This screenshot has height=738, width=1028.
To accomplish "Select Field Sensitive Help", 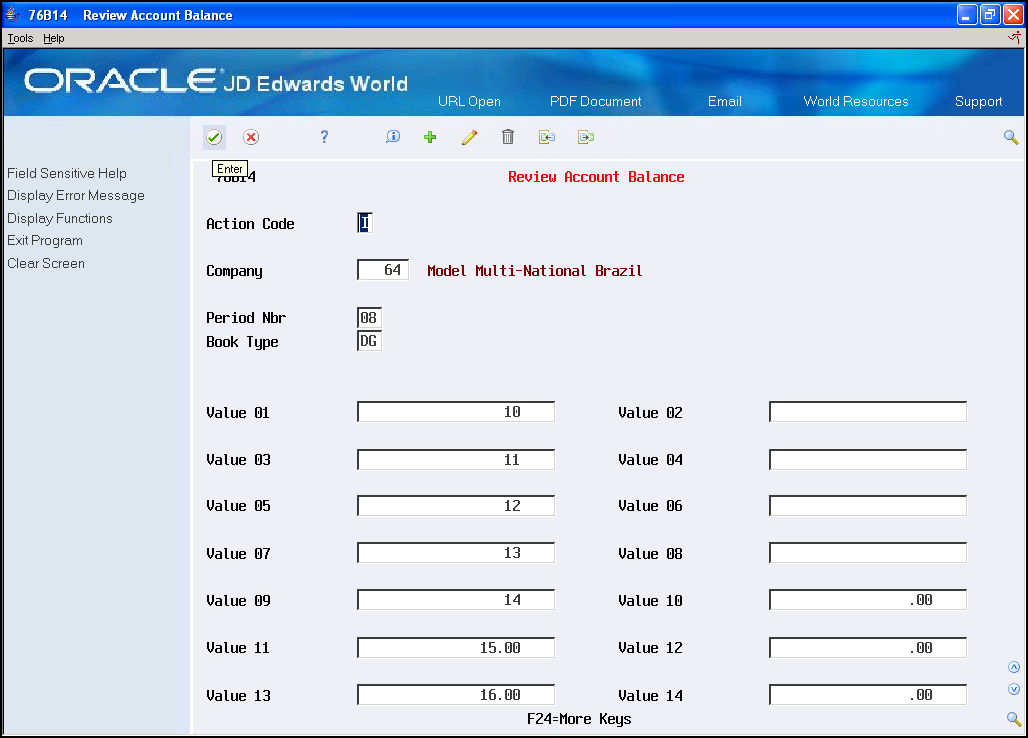I will click(67, 173).
